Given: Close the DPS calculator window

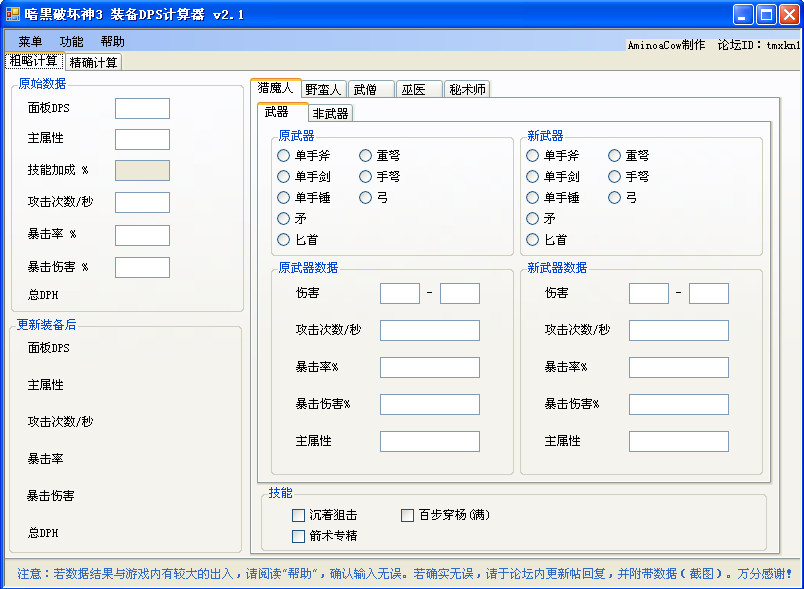Looking at the screenshot, I should point(789,14).
